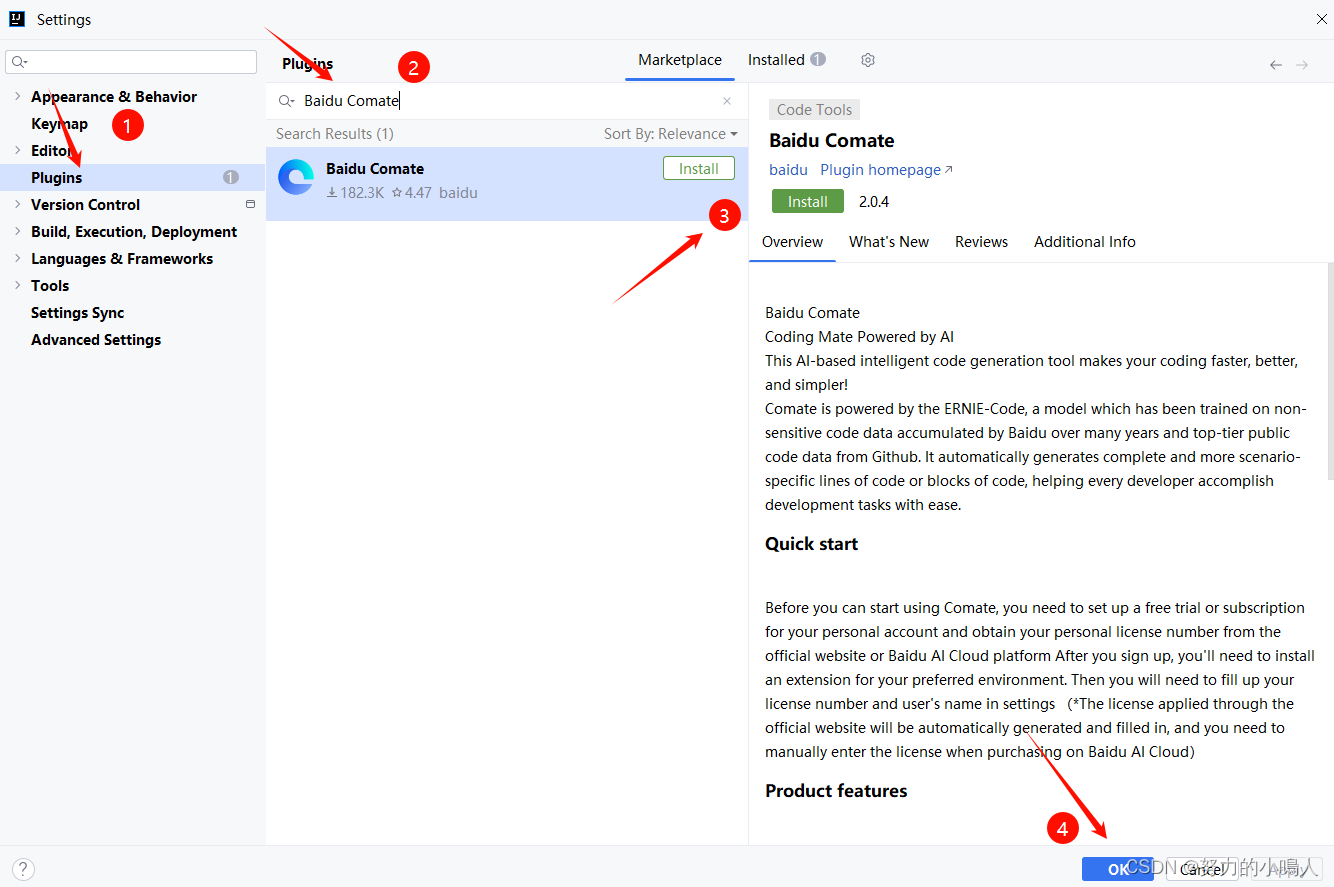Image resolution: width=1334 pixels, height=887 pixels.
Task: Open the What's New tab
Action: 889,242
